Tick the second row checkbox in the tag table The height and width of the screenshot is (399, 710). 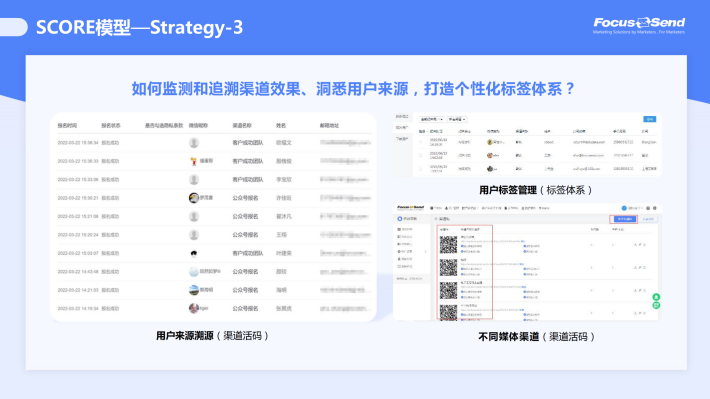click(420, 155)
